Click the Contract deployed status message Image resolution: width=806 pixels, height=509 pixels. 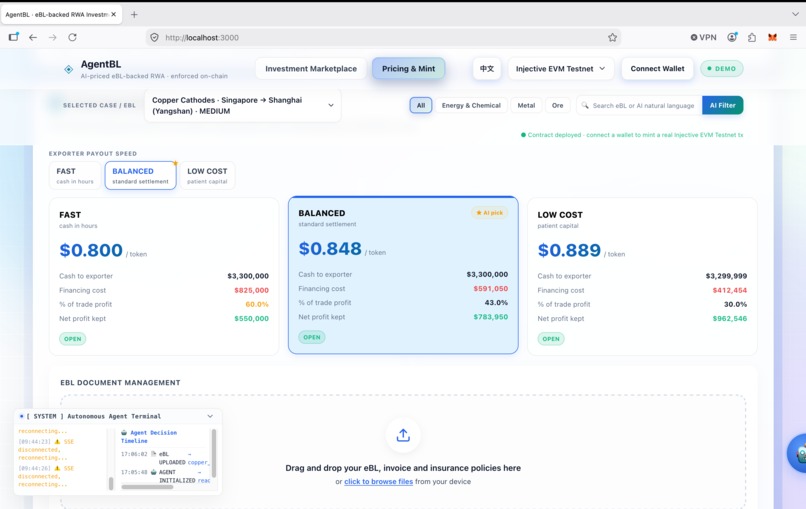(x=632, y=135)
